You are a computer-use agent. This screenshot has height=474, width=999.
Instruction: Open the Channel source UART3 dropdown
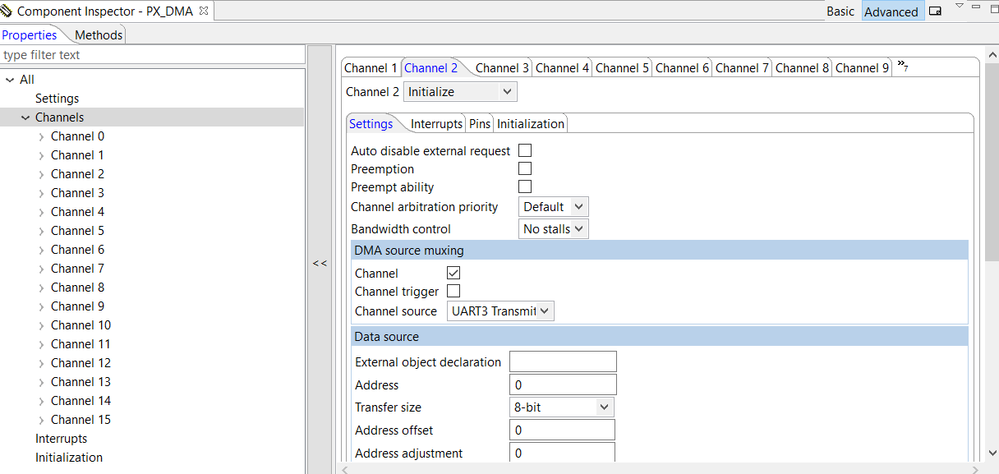coord(500,311)
